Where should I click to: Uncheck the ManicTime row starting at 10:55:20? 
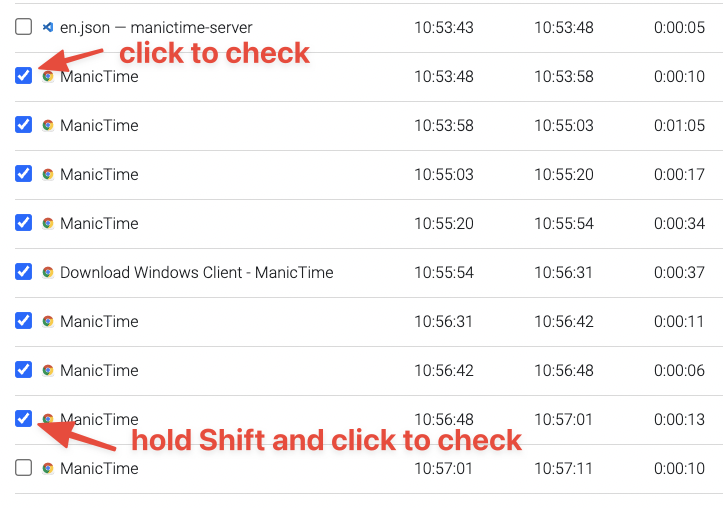pyautogui.click(x=24, y=223)
